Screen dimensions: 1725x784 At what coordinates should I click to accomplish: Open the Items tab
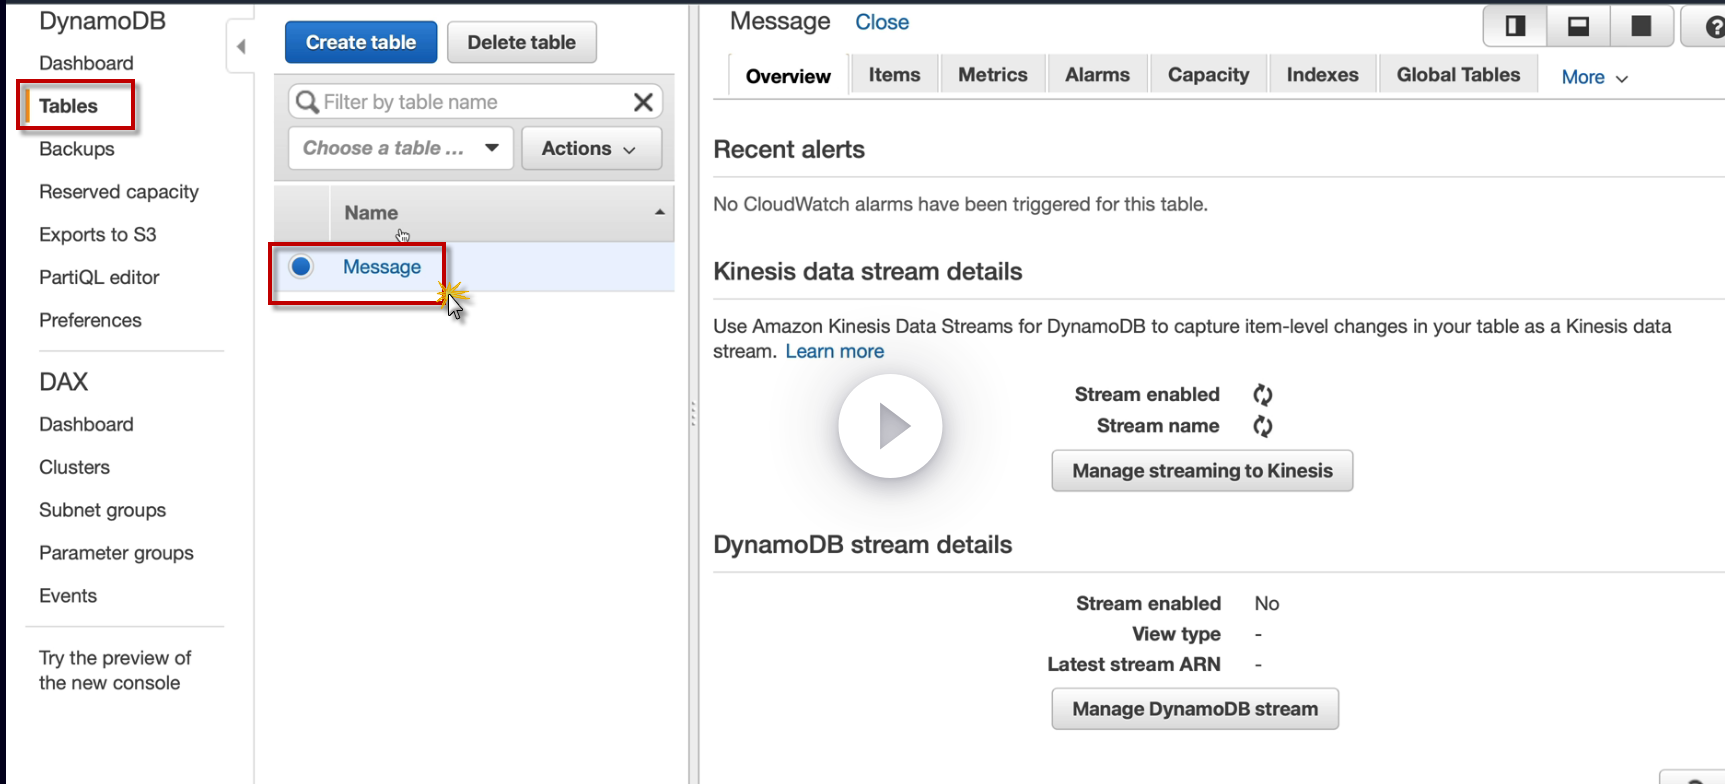pos(894,75)
